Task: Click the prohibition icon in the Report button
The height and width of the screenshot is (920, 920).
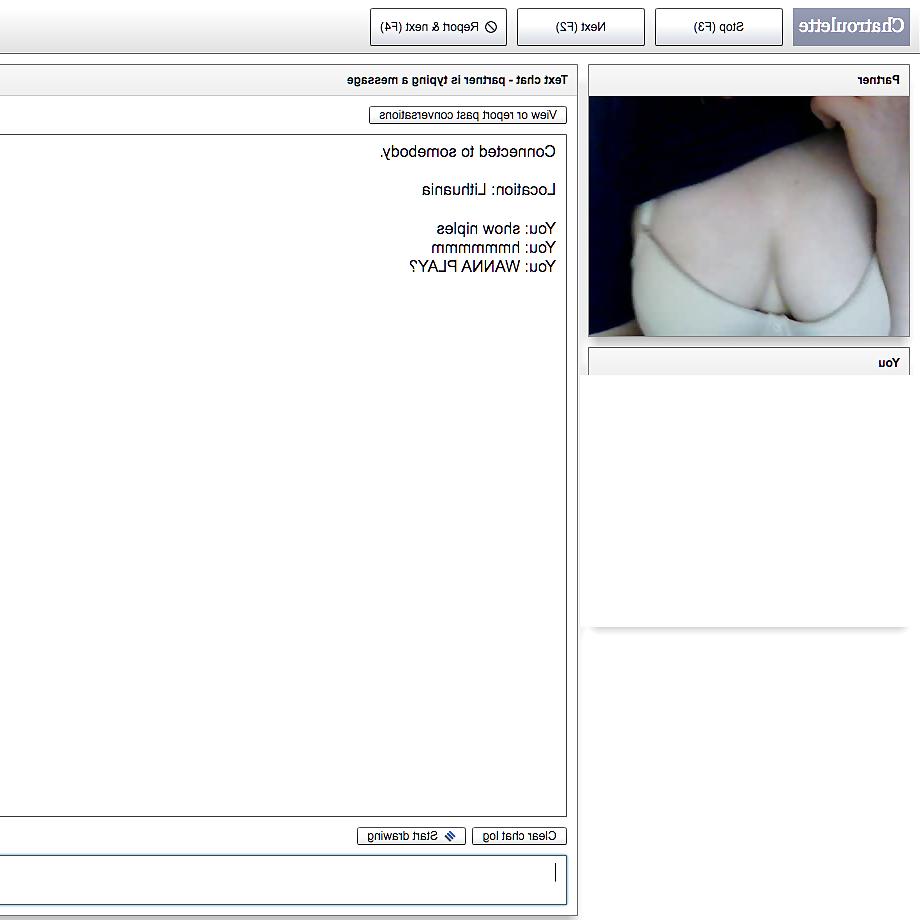Action: [x=491, y=27]
